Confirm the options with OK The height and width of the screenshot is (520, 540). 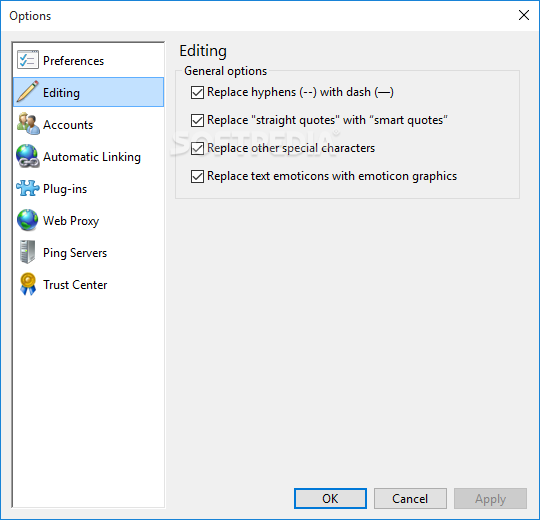330,498
